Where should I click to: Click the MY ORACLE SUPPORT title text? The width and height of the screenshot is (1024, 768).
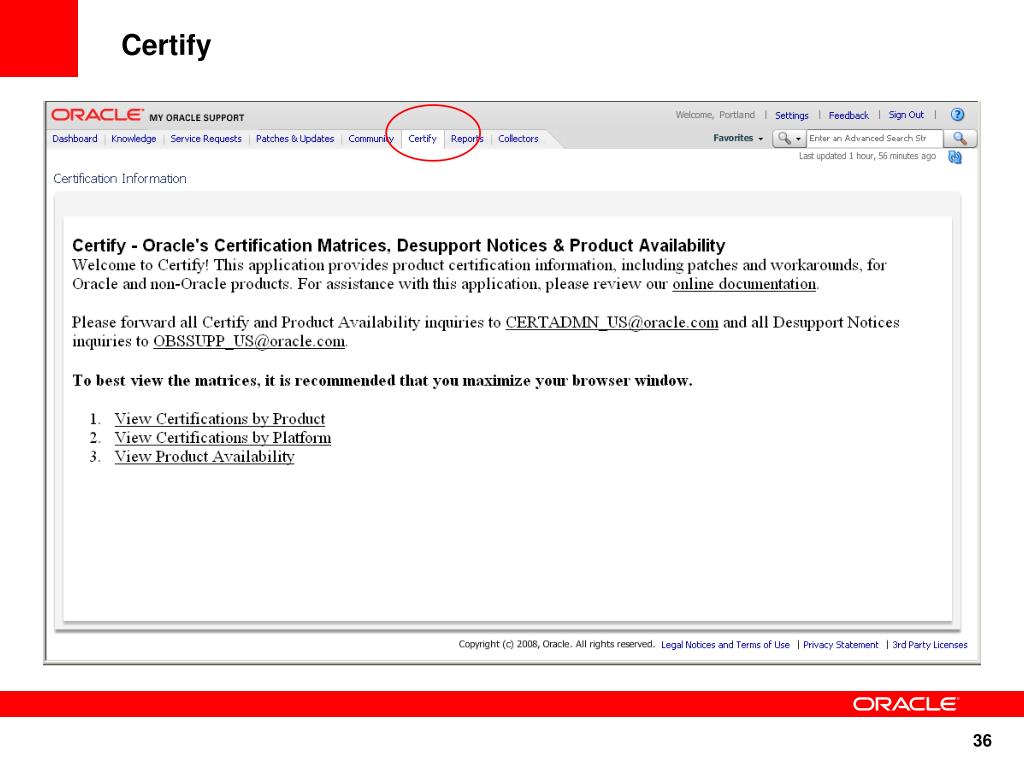[197, 118]
